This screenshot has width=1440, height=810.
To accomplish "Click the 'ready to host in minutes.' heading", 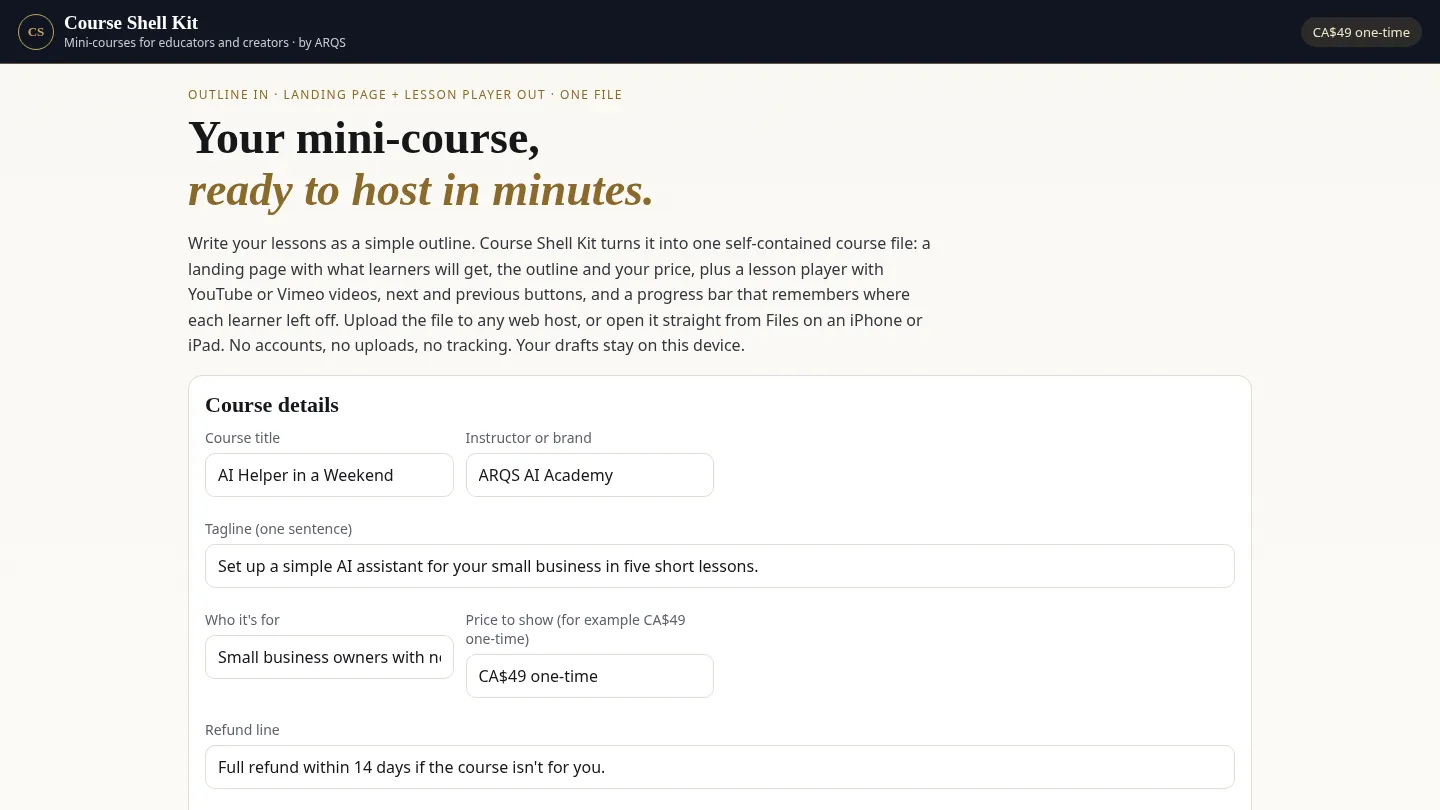I will coord(421,190).
